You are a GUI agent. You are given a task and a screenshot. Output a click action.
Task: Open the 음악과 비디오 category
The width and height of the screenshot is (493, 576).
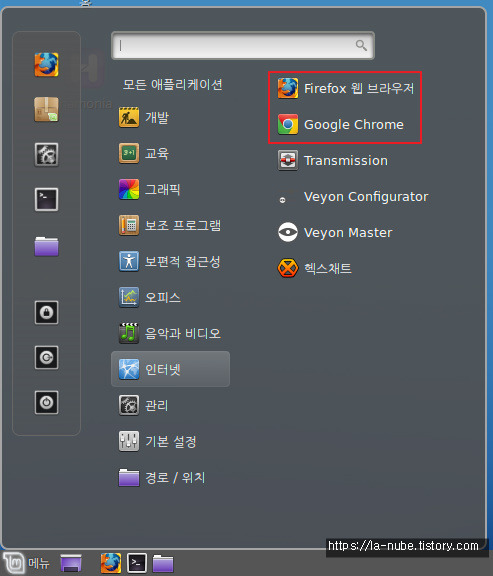pyautogui.click(x=170, y=333)
